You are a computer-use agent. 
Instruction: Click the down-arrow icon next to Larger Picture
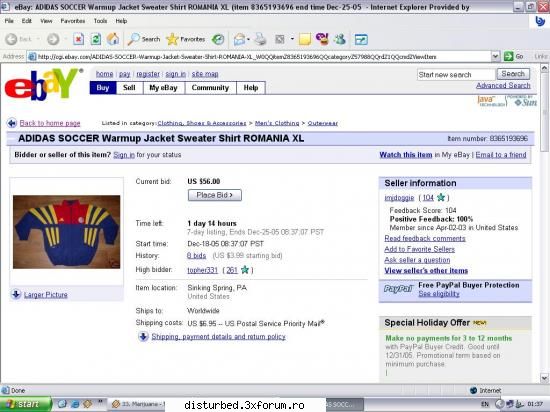[16, 294]
